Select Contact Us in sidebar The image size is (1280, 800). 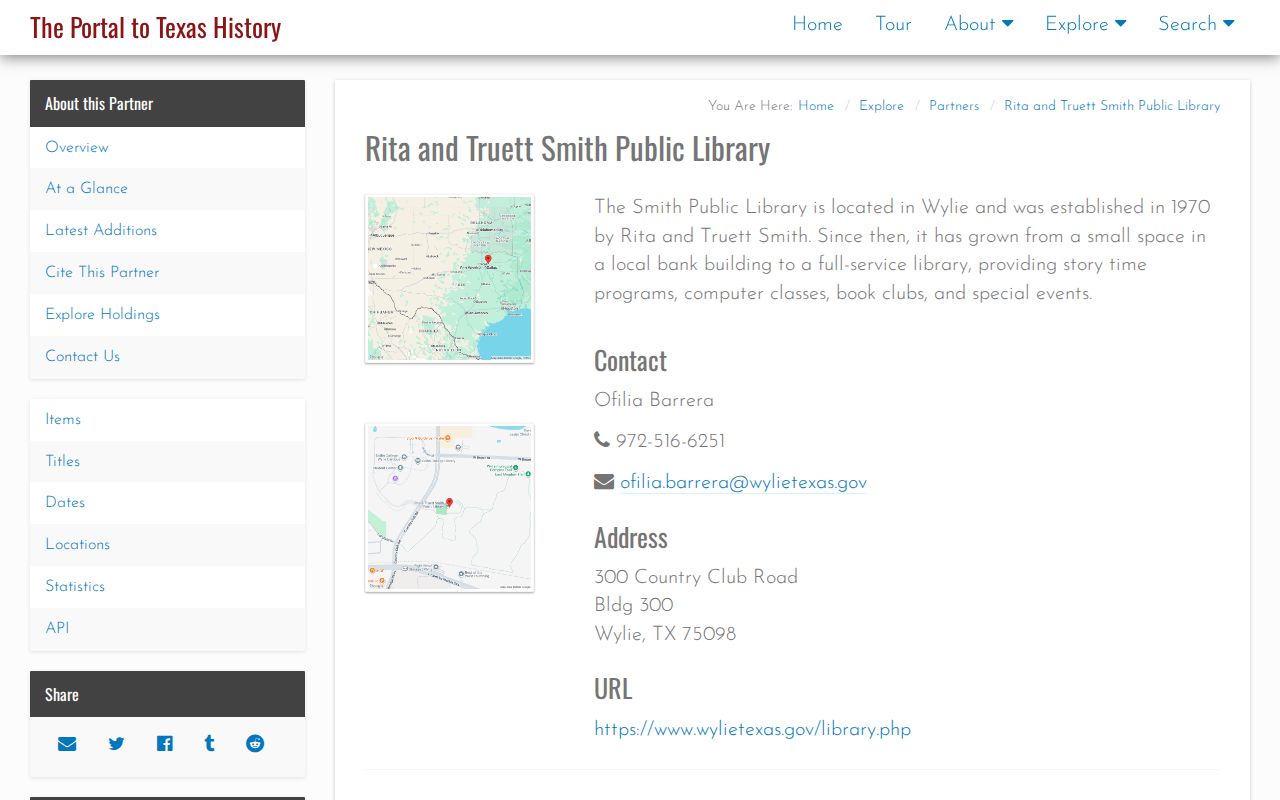[x=167, y=356]
